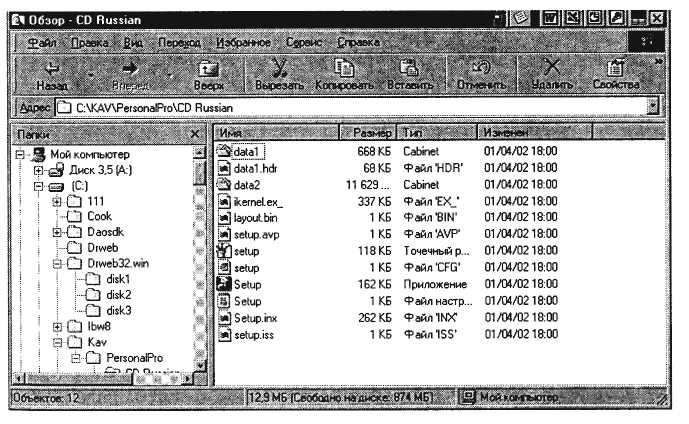This screenshot has width=689, height=424.
Task: Delete the selection with Удалить icon
Action: 552,75
